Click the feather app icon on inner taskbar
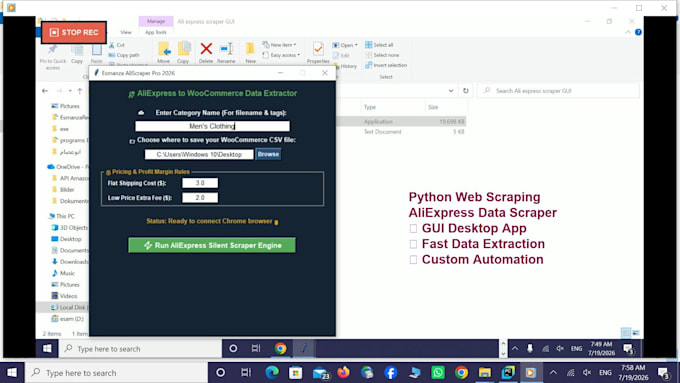This screenshot has width=680, height=383. coord(304,348)
